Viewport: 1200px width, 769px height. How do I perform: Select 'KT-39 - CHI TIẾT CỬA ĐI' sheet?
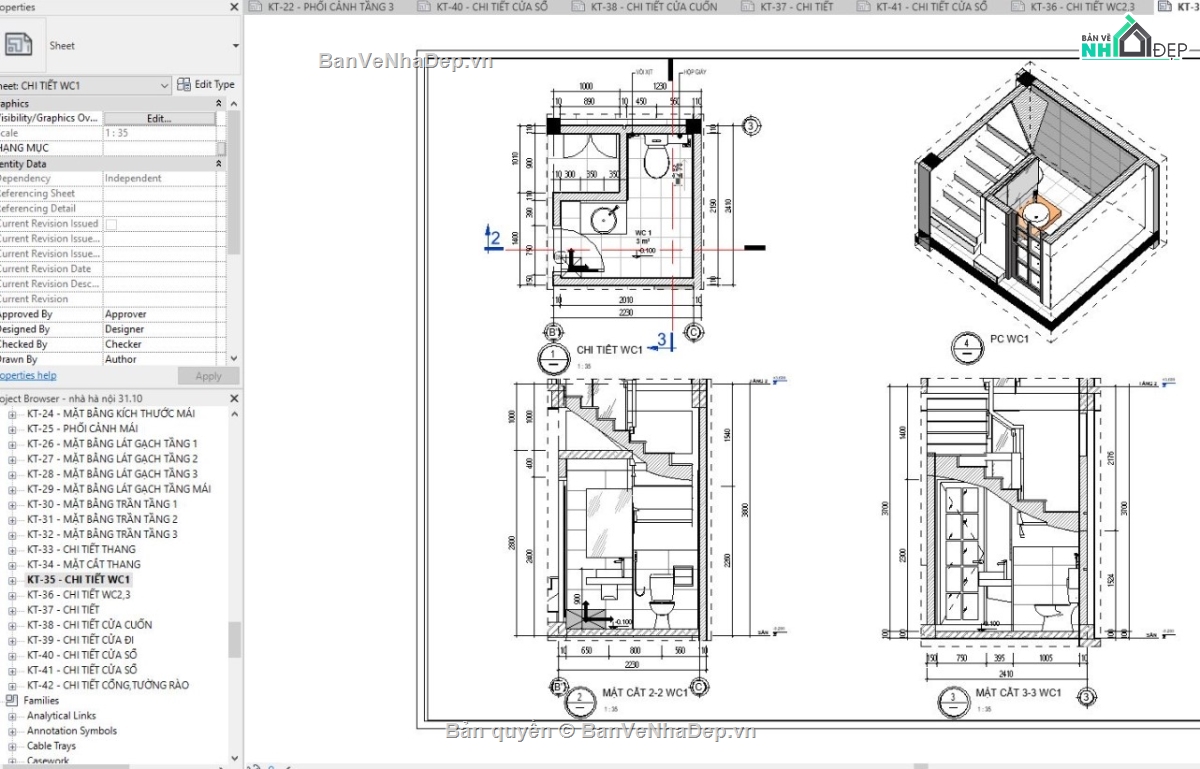coord(82,640)
